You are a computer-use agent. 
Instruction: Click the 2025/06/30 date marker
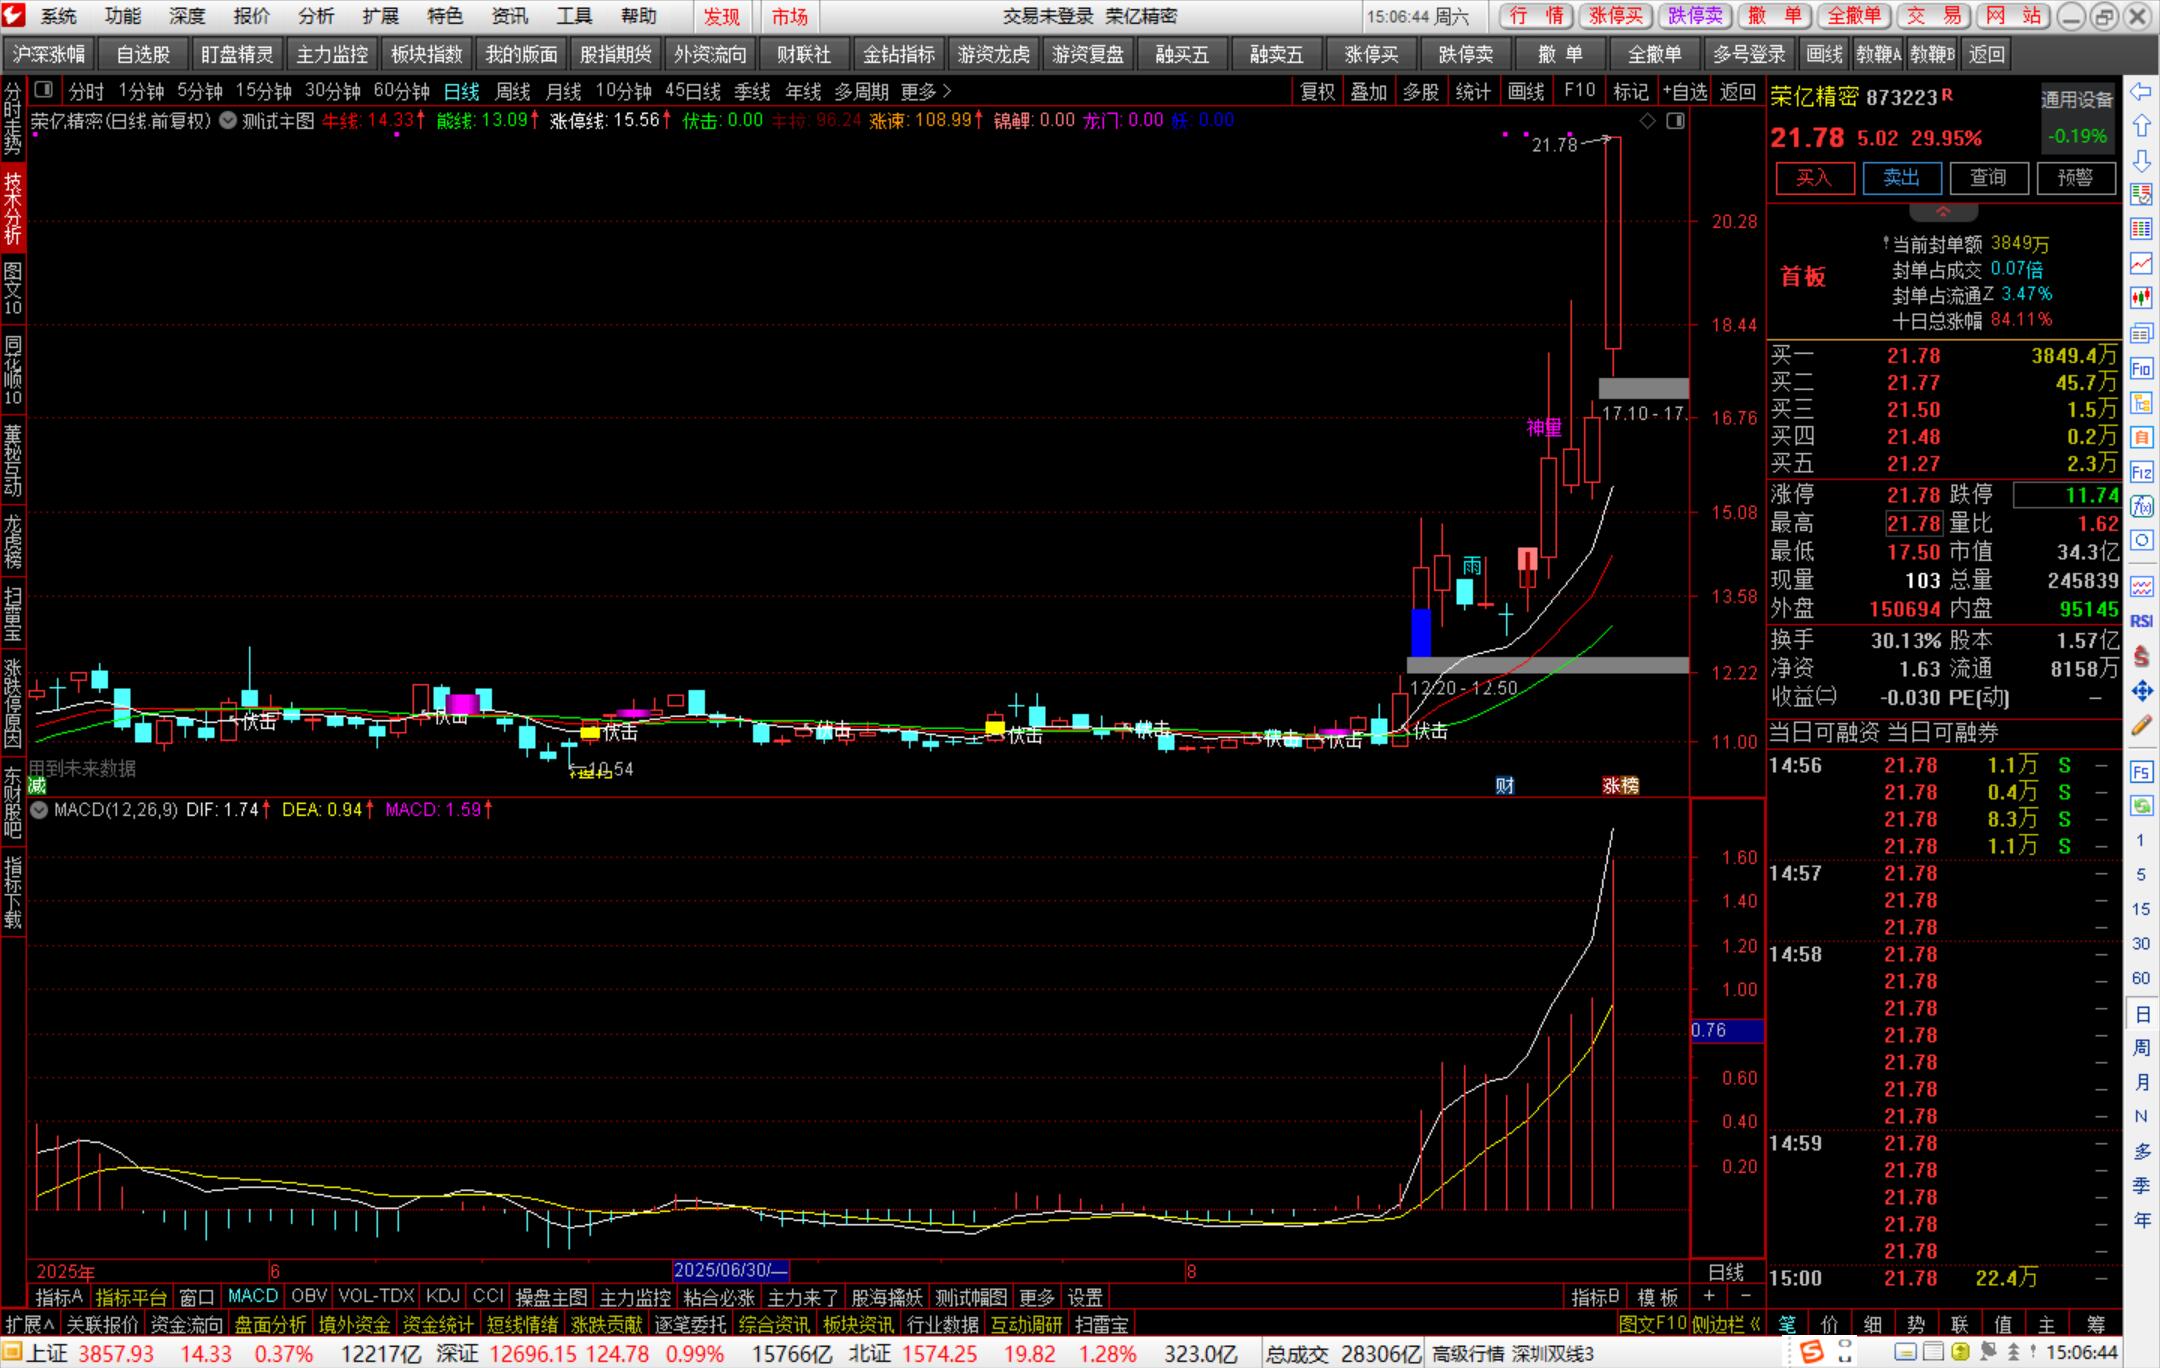(730, 1270)
